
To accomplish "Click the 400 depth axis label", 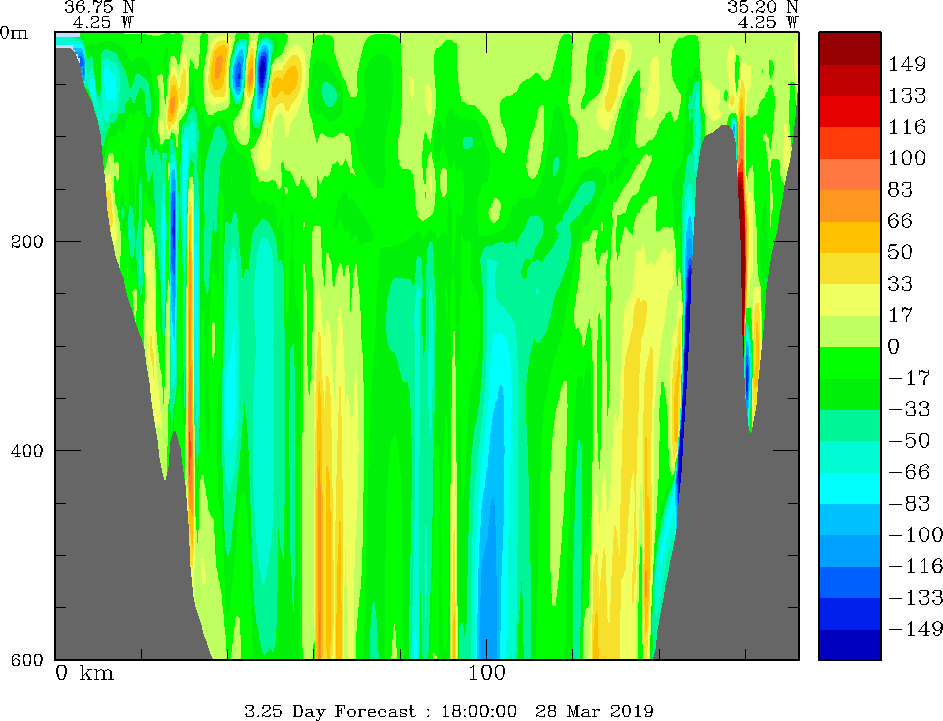I will click(27, 450).
